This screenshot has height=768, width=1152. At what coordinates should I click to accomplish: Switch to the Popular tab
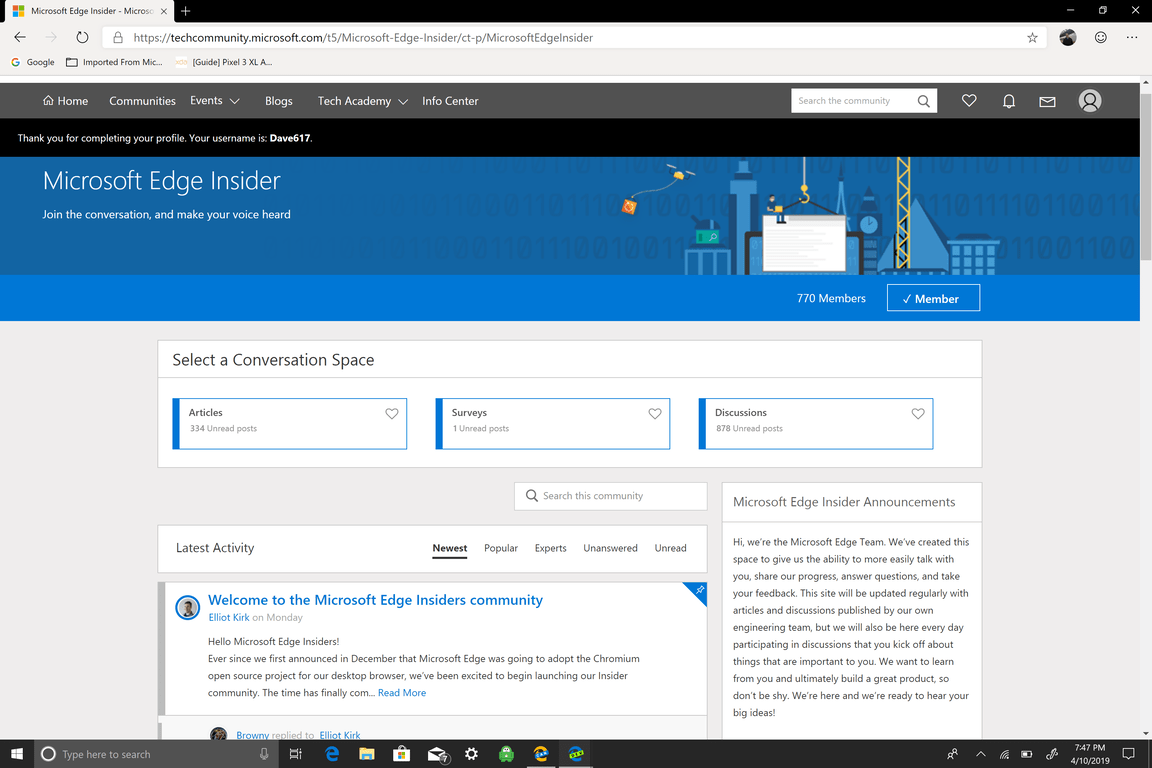tap(501, 548)
